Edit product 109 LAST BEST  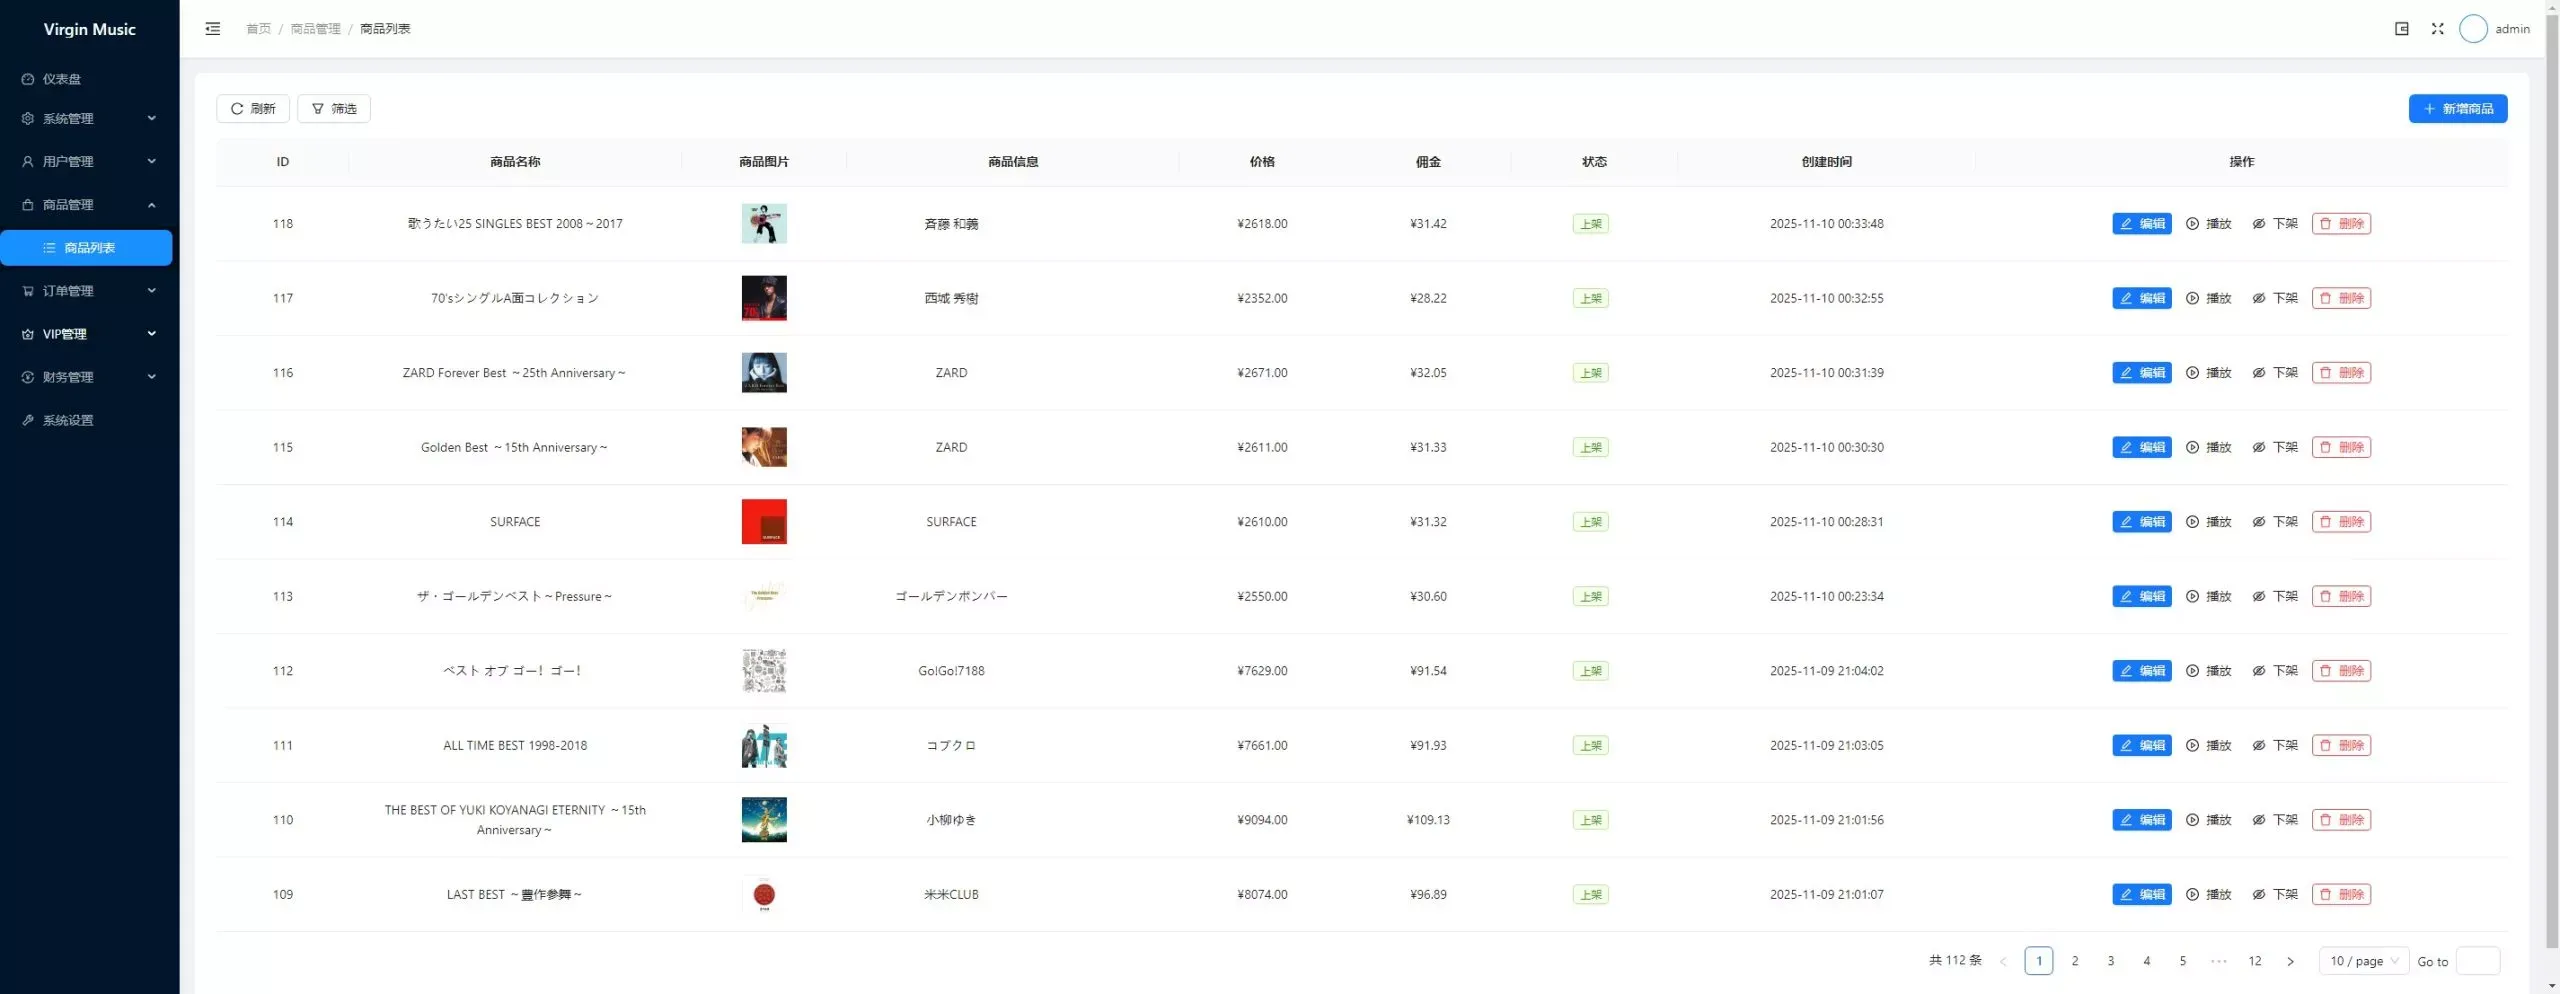pyautogui.click(x=2141, y=894)
